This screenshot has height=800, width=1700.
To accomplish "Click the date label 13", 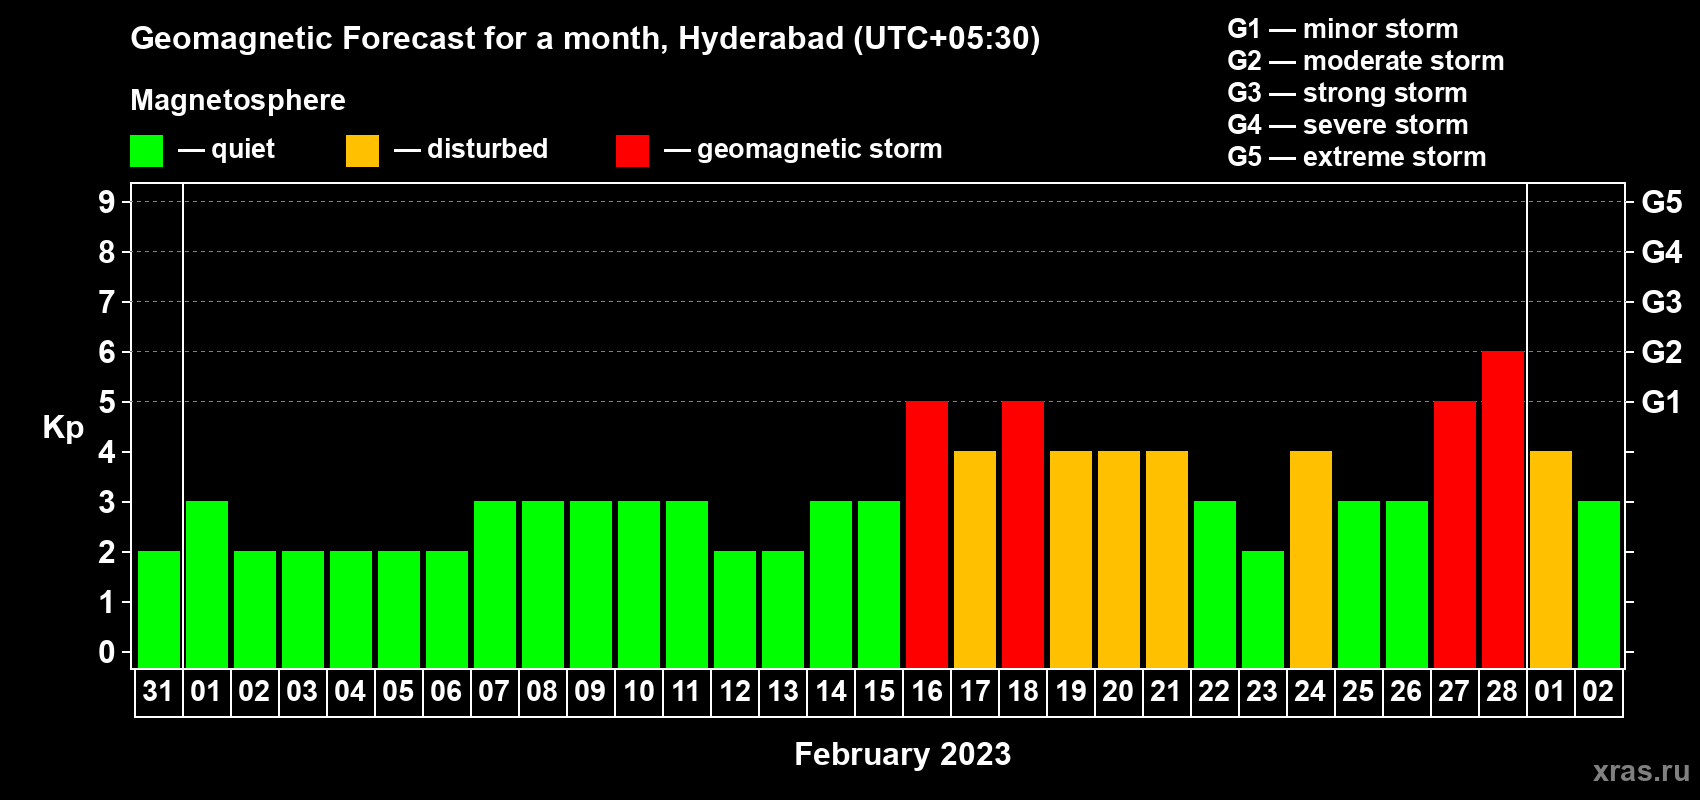I will click(x=782, y=692).
